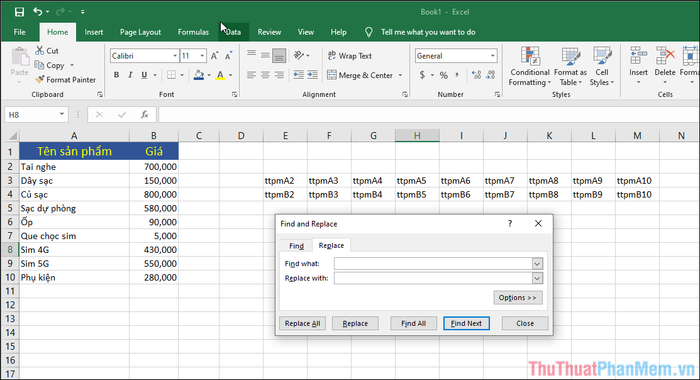Apply the Fill Color bucket
The width and height of the screenshot is (700, 380).
tap(199, 75)
